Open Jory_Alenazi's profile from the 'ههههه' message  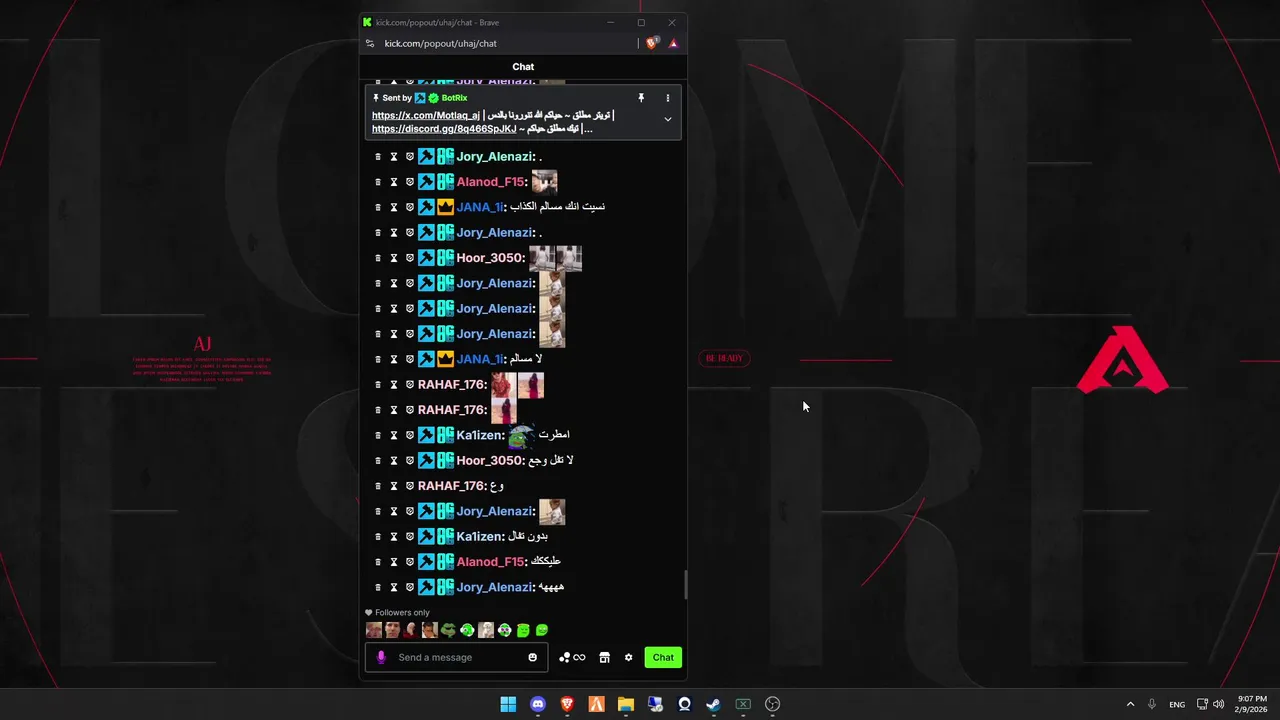coord(494,587)
